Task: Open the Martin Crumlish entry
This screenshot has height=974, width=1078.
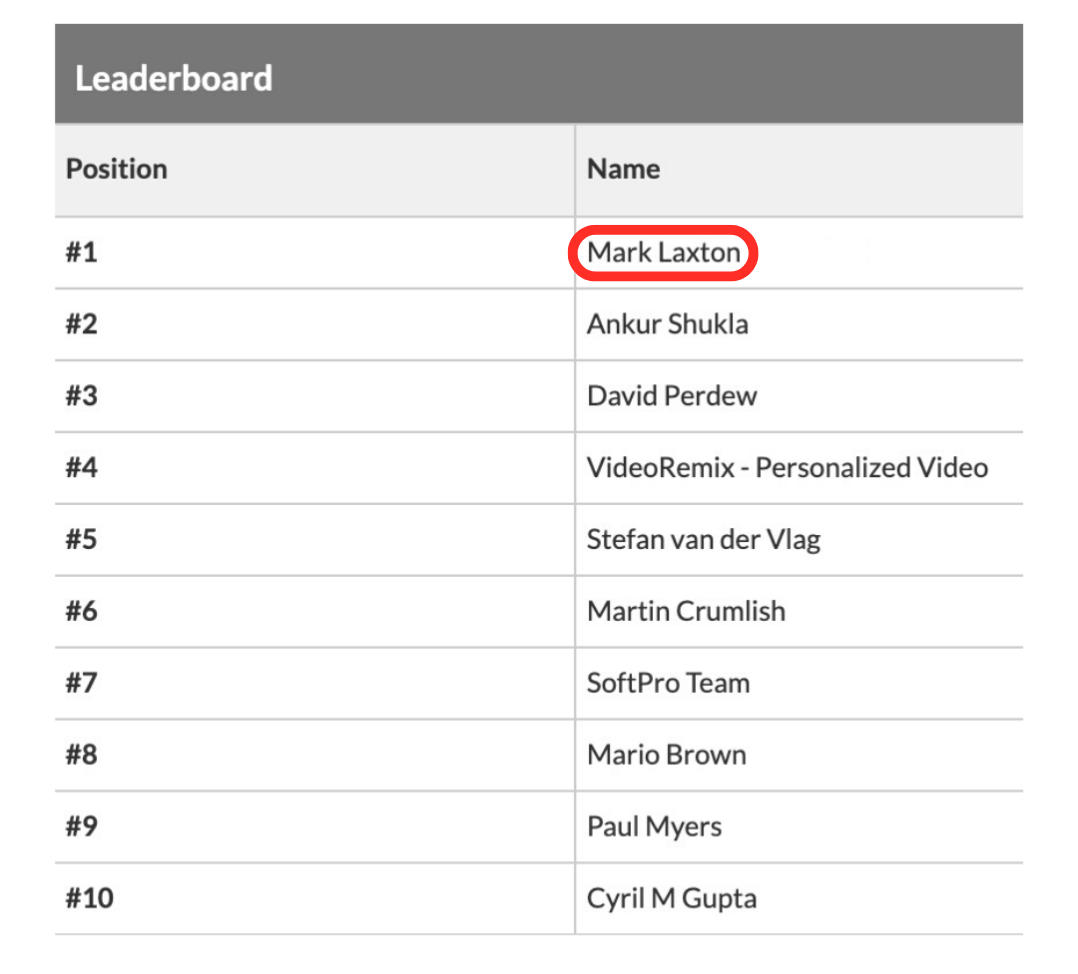Action: coord(686,611)
